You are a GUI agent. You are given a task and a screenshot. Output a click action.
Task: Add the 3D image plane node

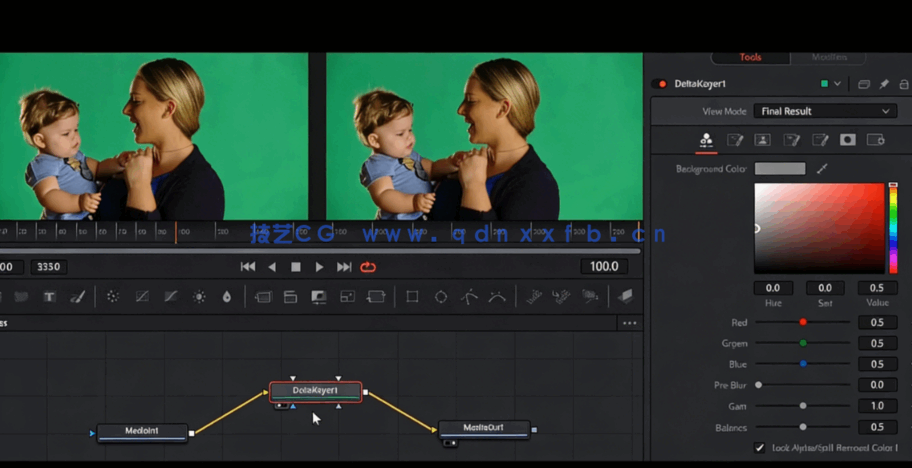pos(626,296)
